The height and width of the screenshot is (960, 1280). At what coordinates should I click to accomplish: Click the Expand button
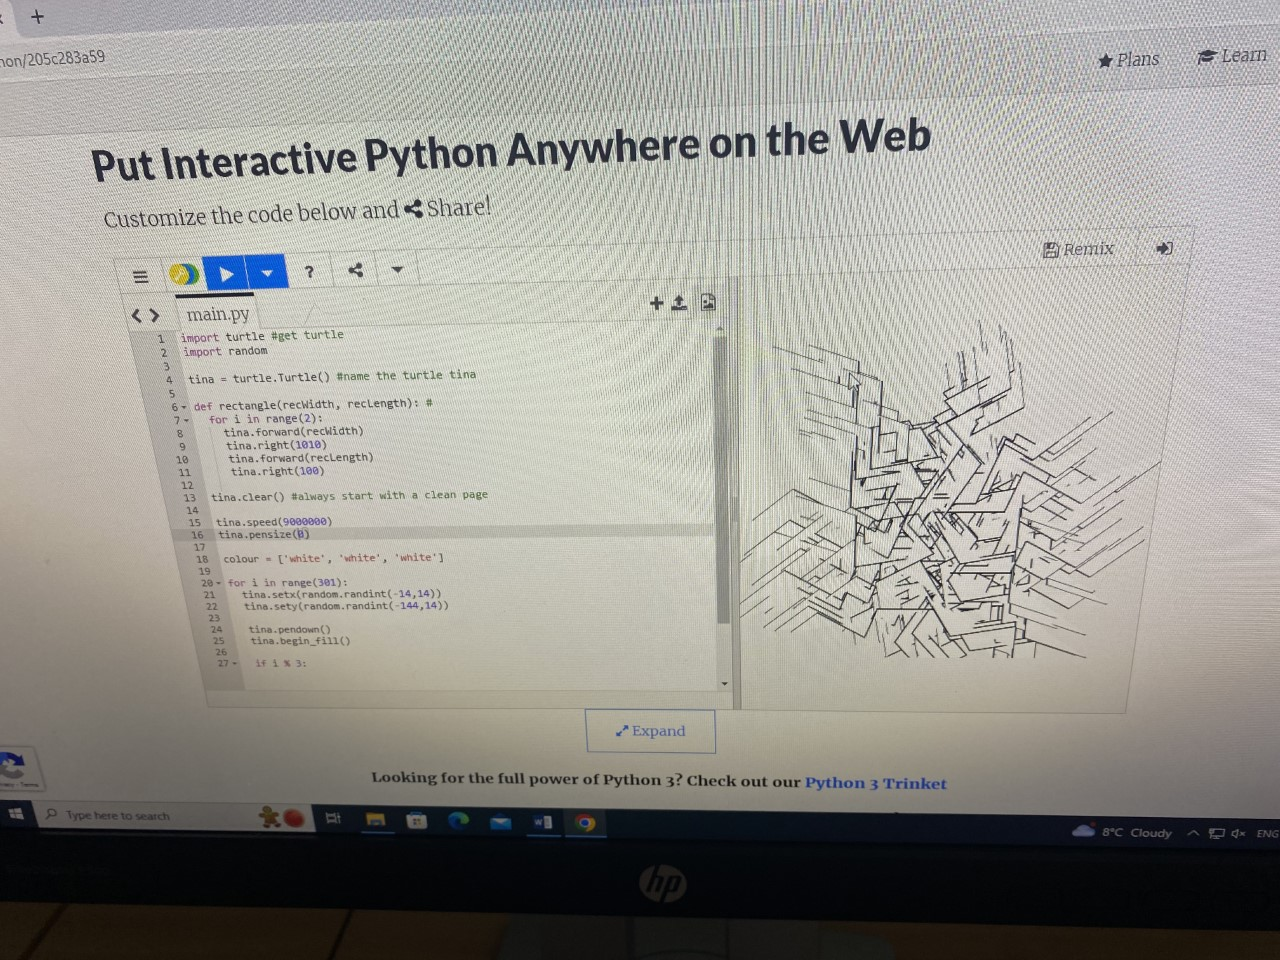(651, 731)
